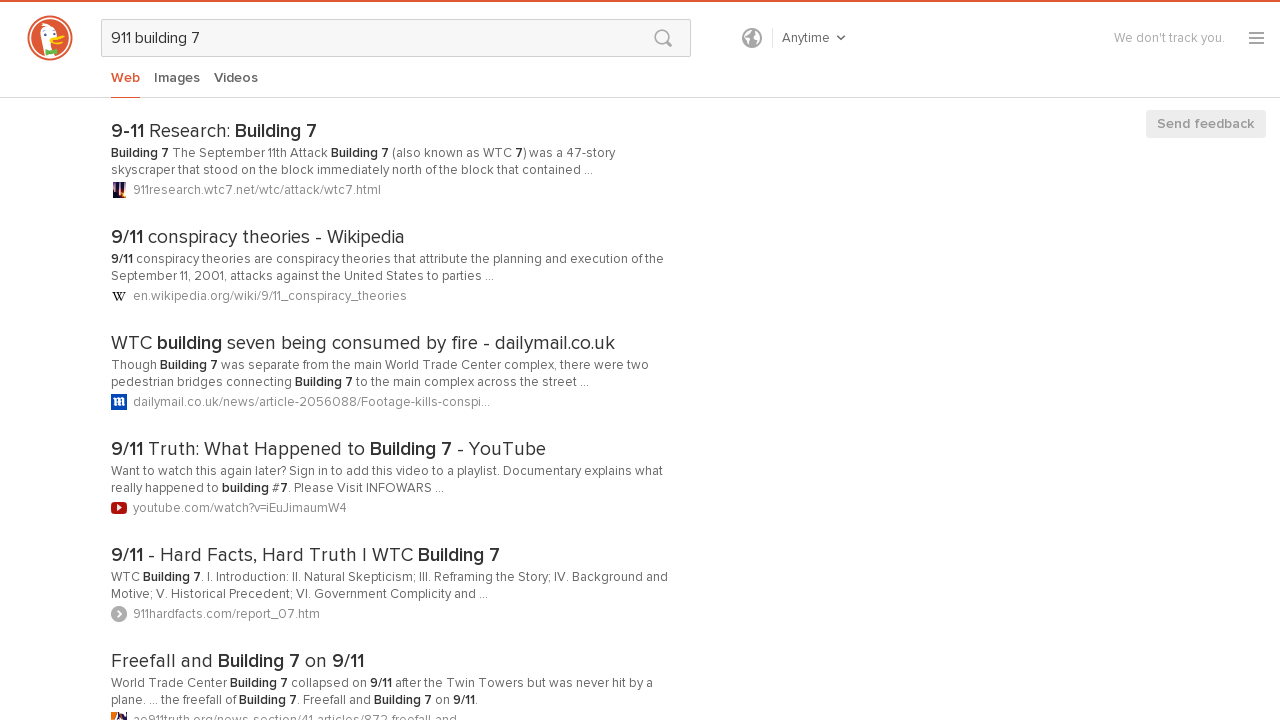
Task: Click the 'We don't track you.' text
Action: pos(1169,38)
